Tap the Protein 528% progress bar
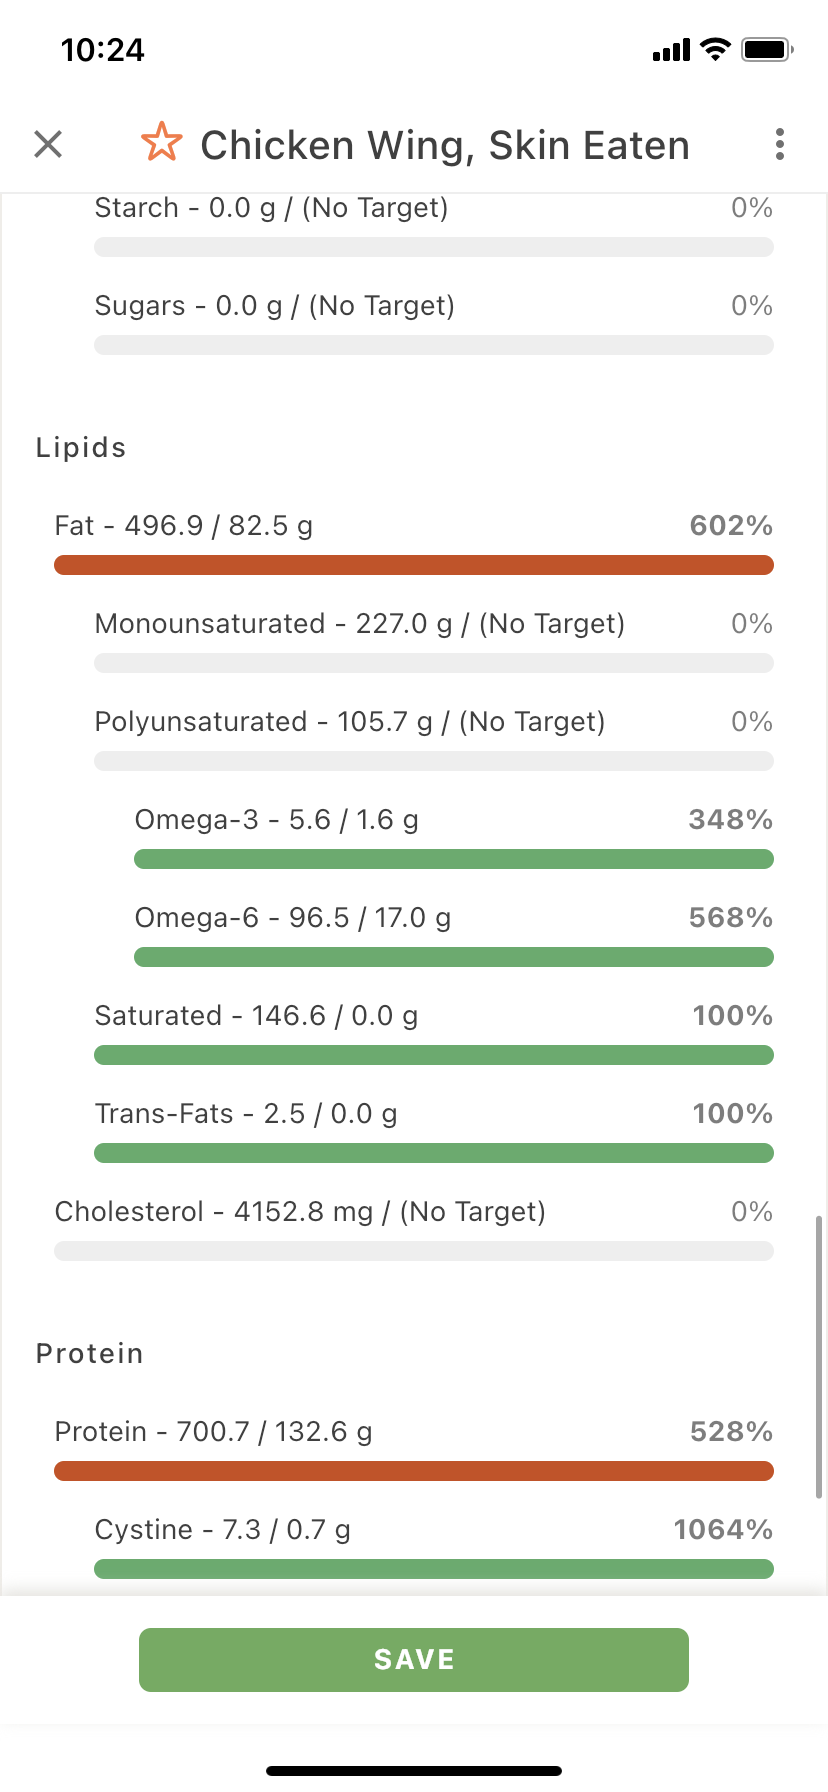The width and height of the screenshot is (828, 1792). (x=414, y=1471)
